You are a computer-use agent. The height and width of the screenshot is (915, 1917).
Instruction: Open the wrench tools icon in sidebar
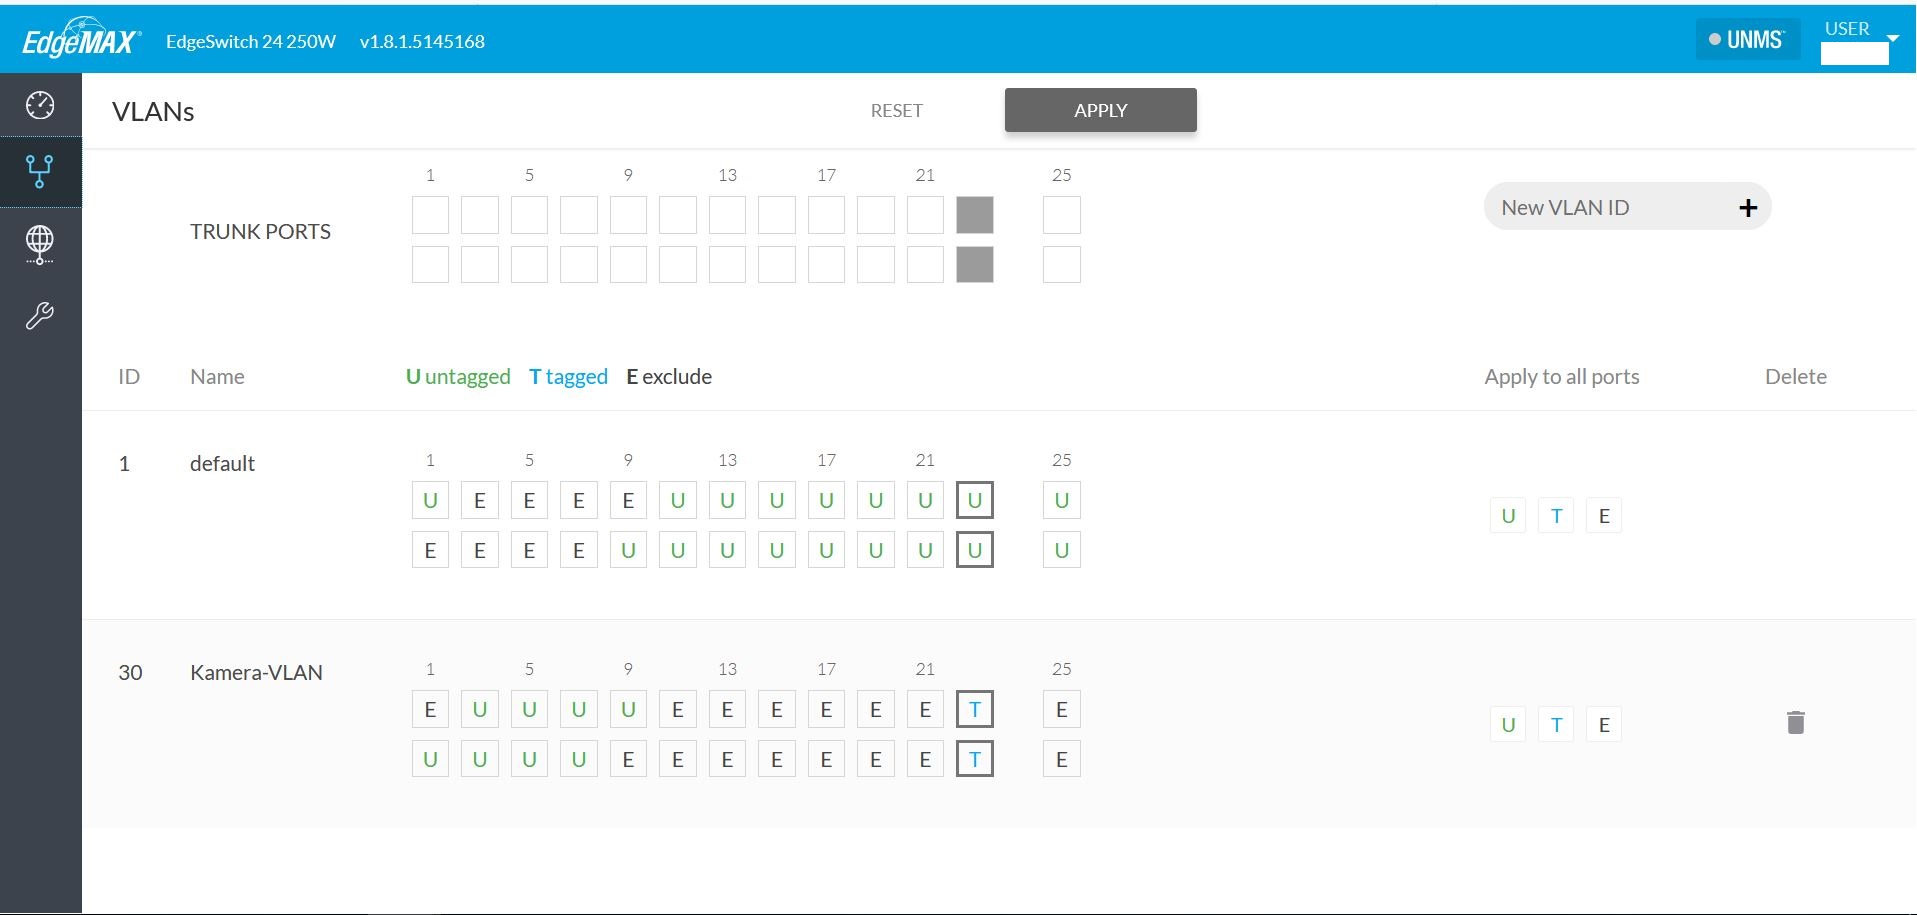pos(40,316)
